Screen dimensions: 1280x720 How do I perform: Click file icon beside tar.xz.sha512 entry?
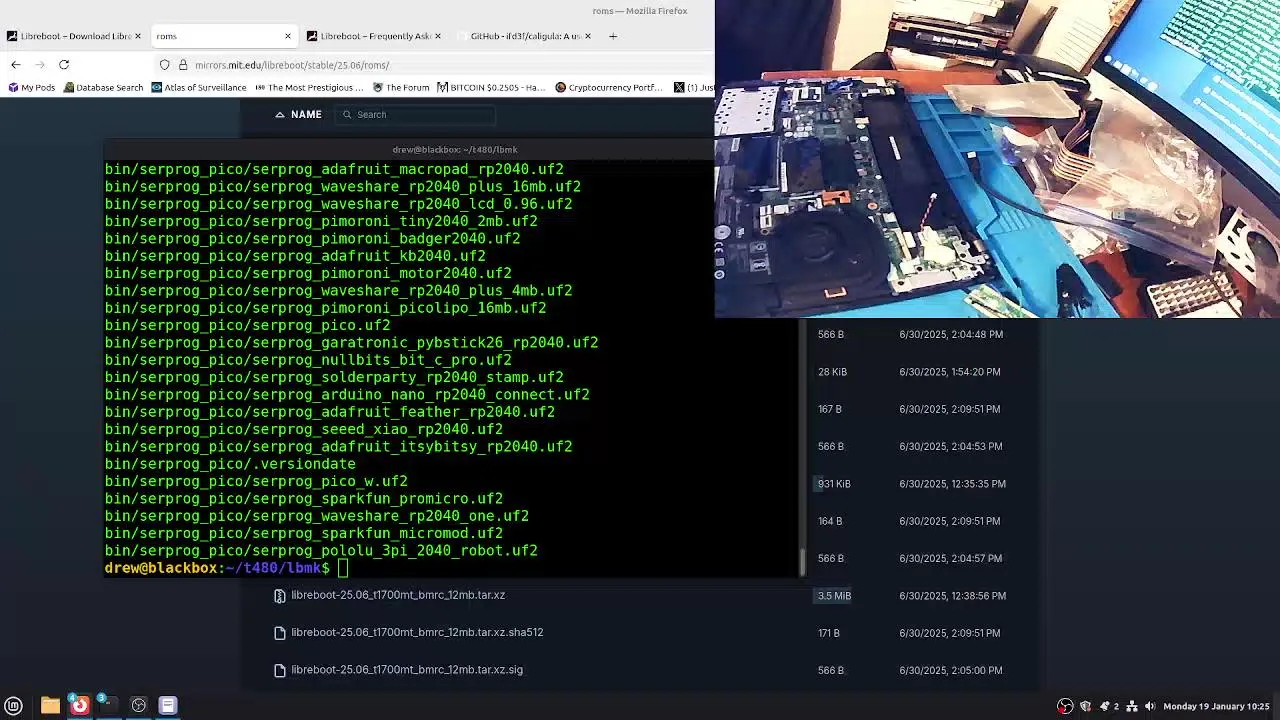point(280,633)
